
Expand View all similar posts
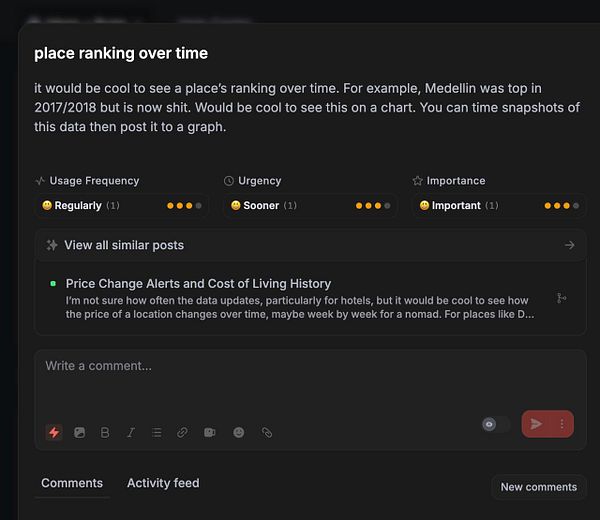pos(310,245)
